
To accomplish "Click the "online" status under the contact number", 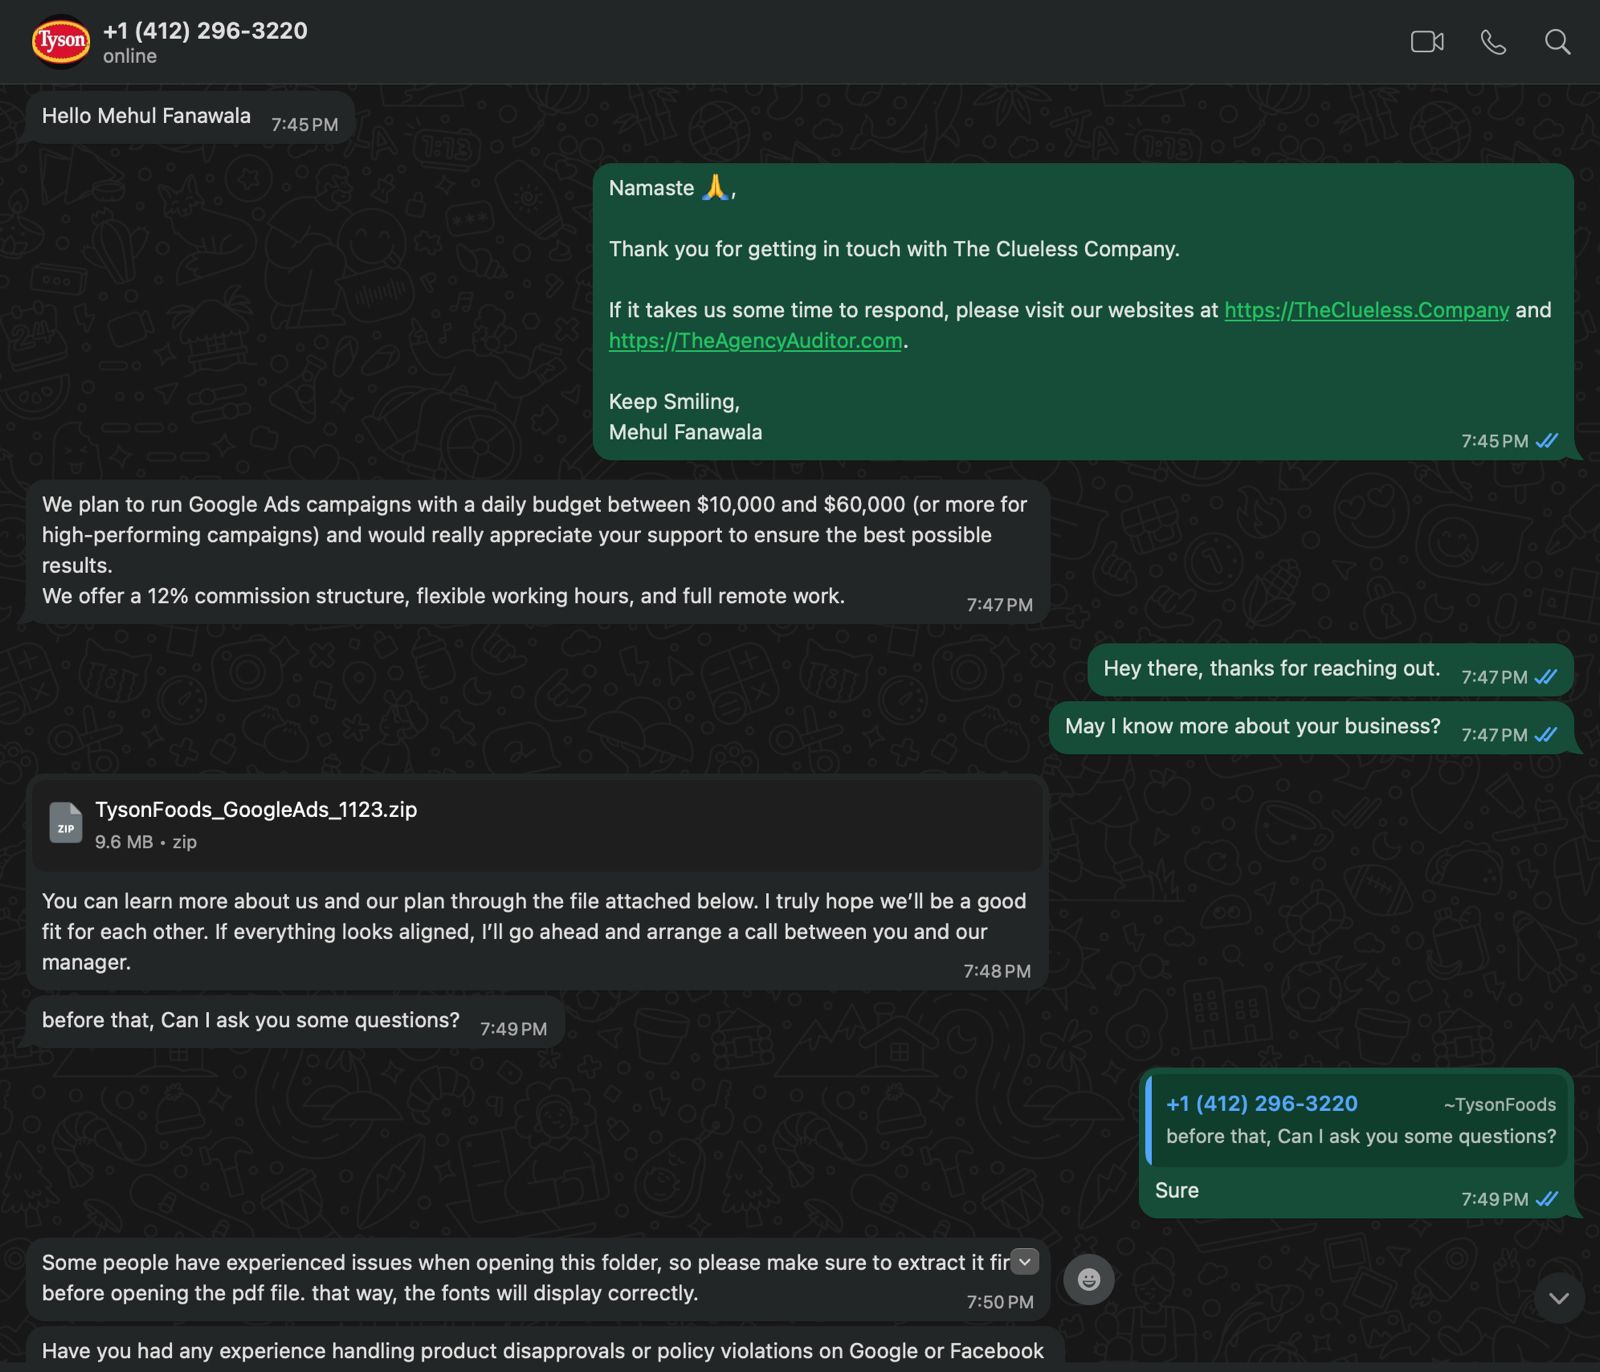I will [130, 57].
